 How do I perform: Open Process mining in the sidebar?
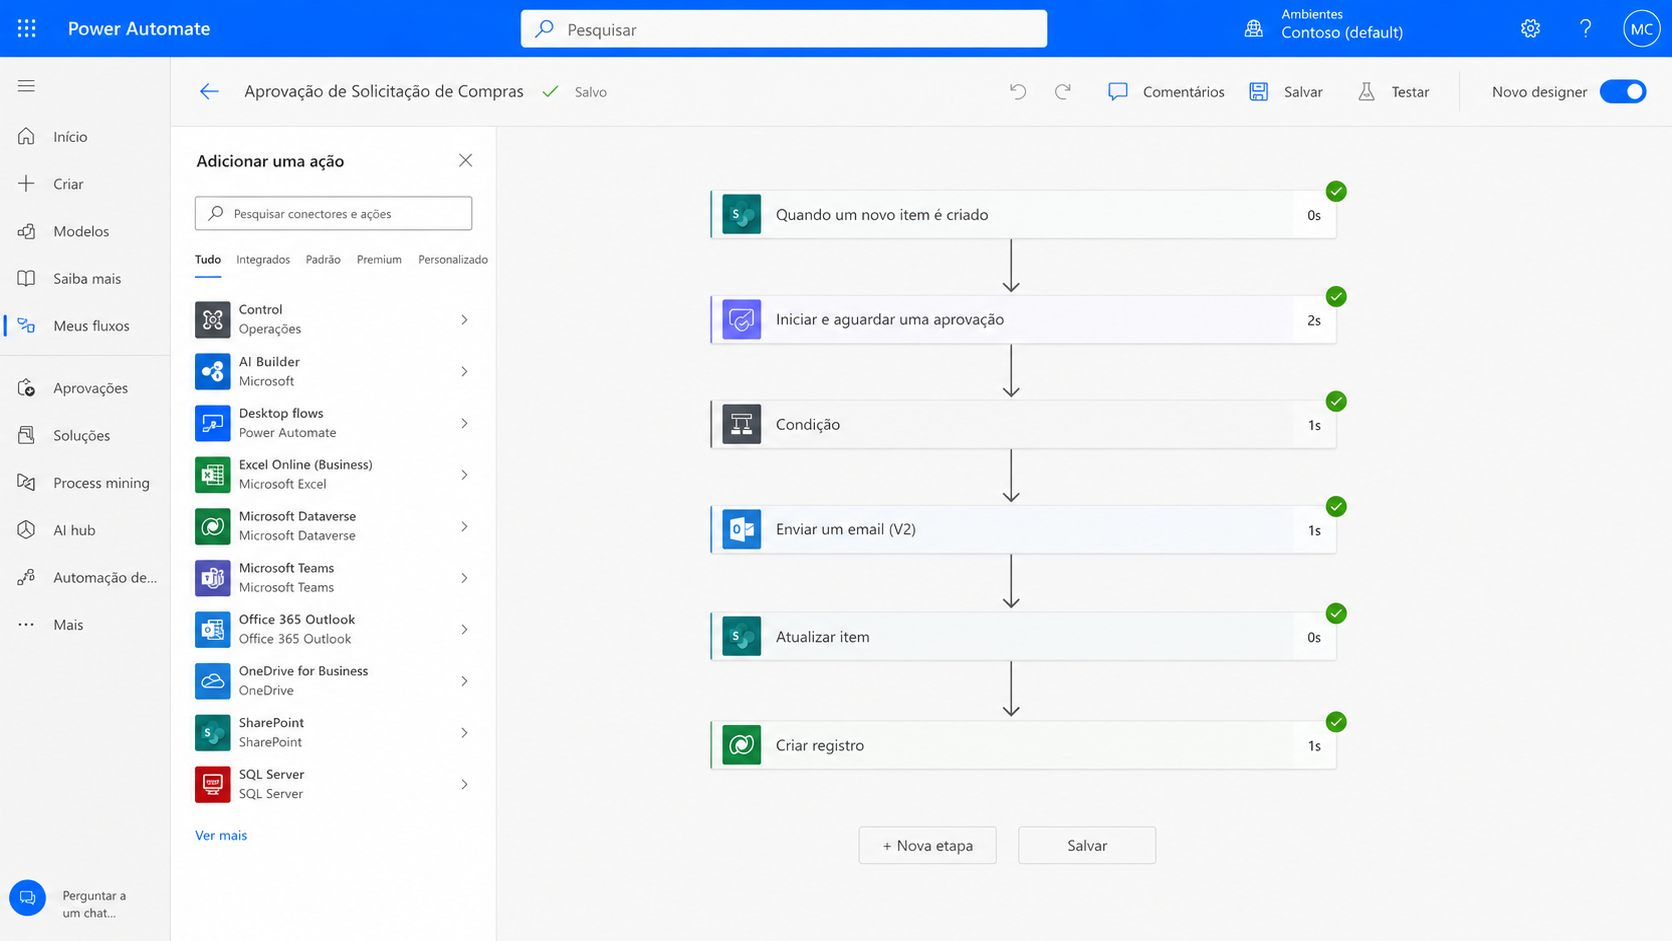[x=86, y=483]
